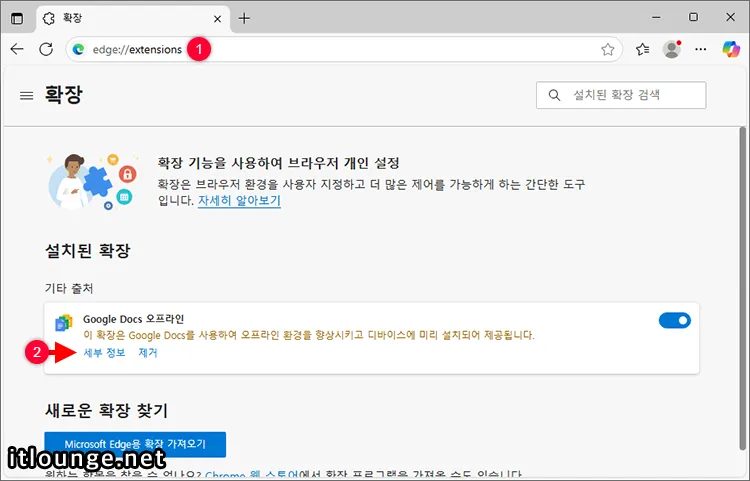The width and height of the screenshot is (750, 481).
Task: Click the 기타 출처 label
Action: 69,288
